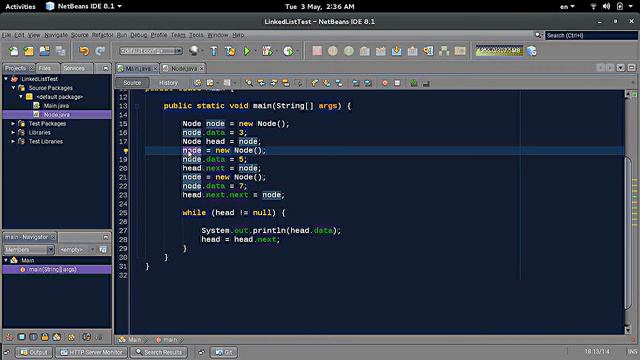Click the Clean and Build icon

pos(230,51)
